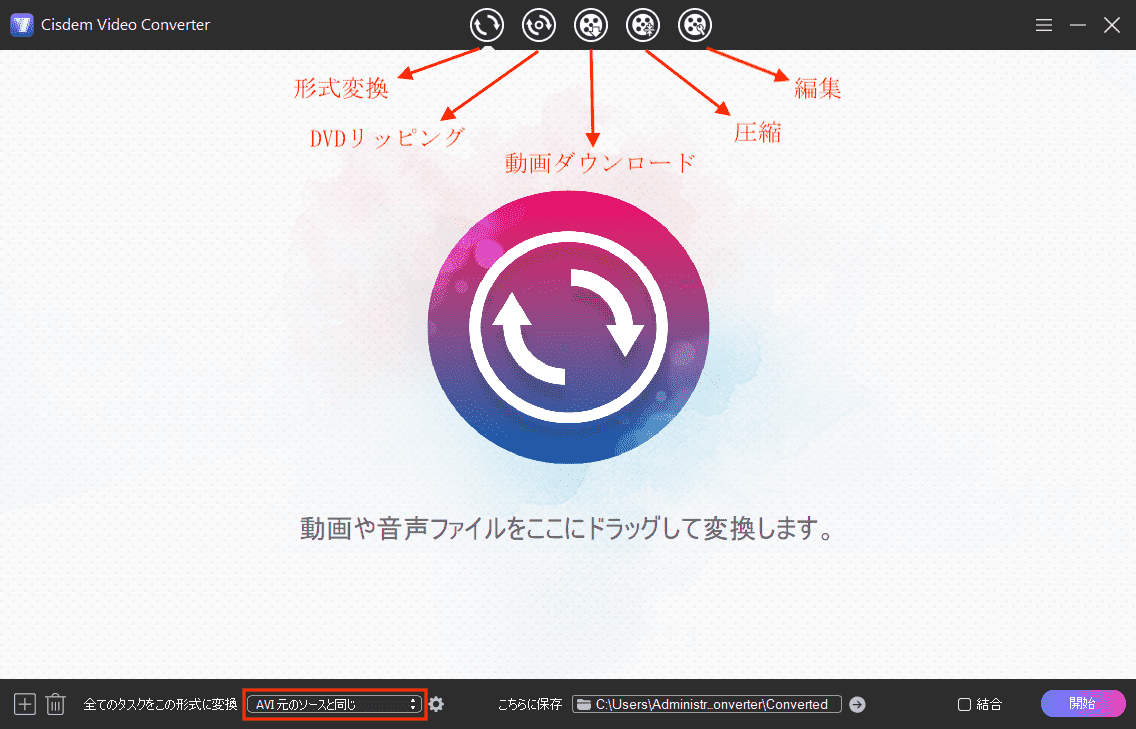The width and height of the screenshot is (1136, 729).
Task: Click the 全てのタスクをこの形式に変換 label
Action: 160,704
